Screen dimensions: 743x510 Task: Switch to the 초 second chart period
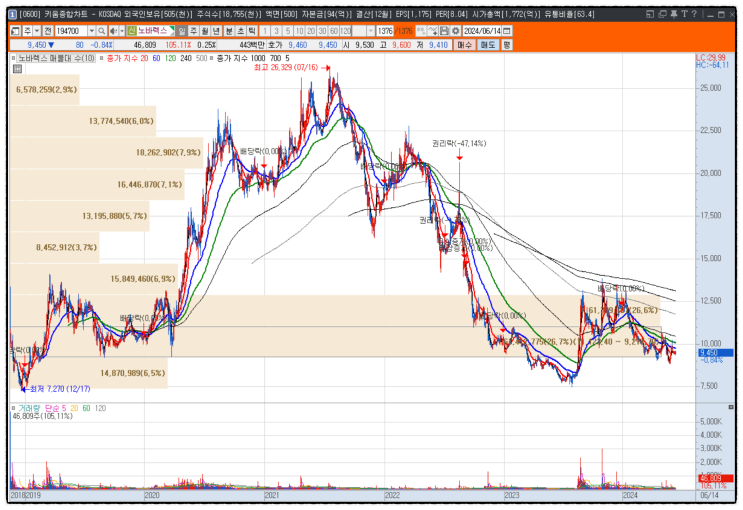(240, 31)
